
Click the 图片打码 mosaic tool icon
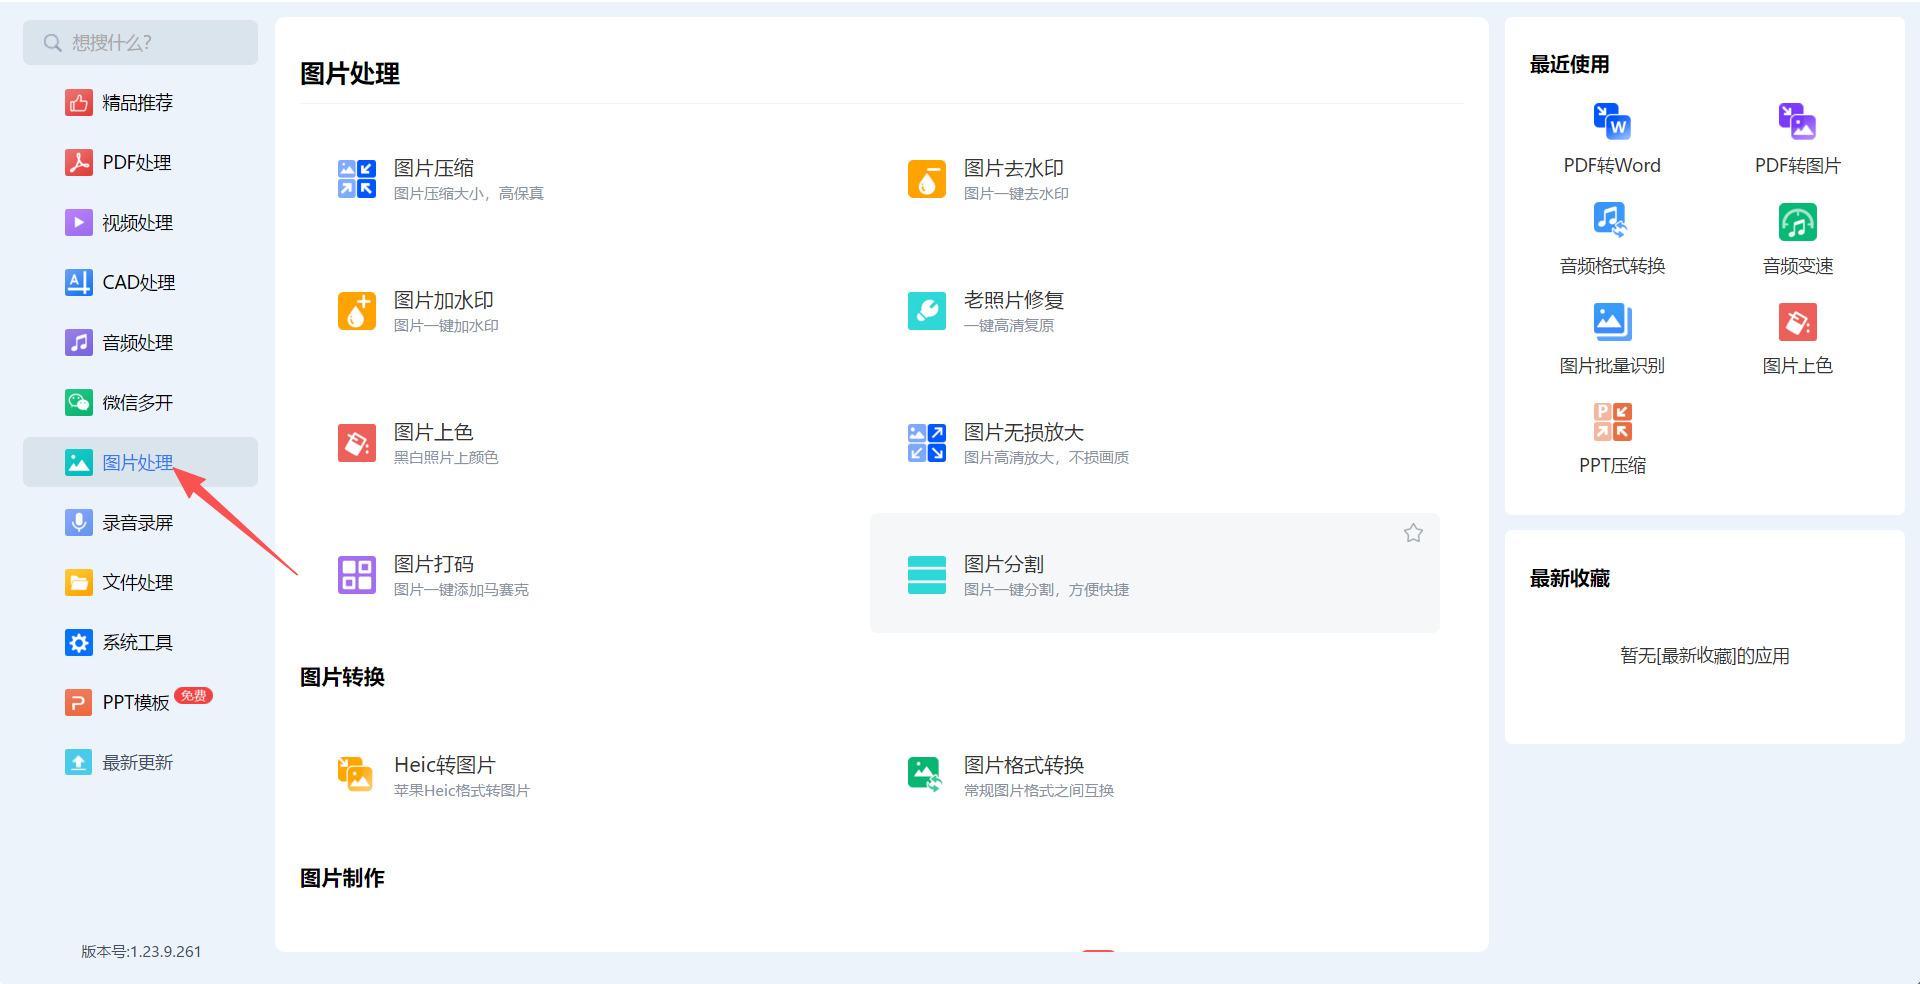pyautogui.click(x=356, y=575)
